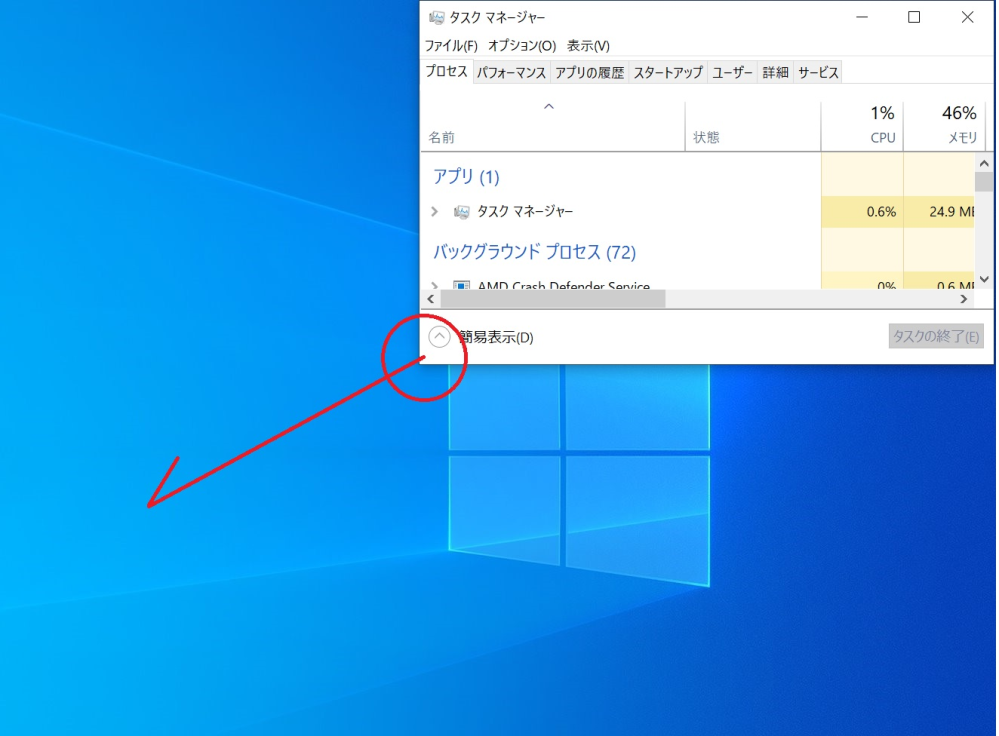Click the 簡易表示 collapse arrow icon
Screen dimensions: 999x736
(x=439, y=336)
